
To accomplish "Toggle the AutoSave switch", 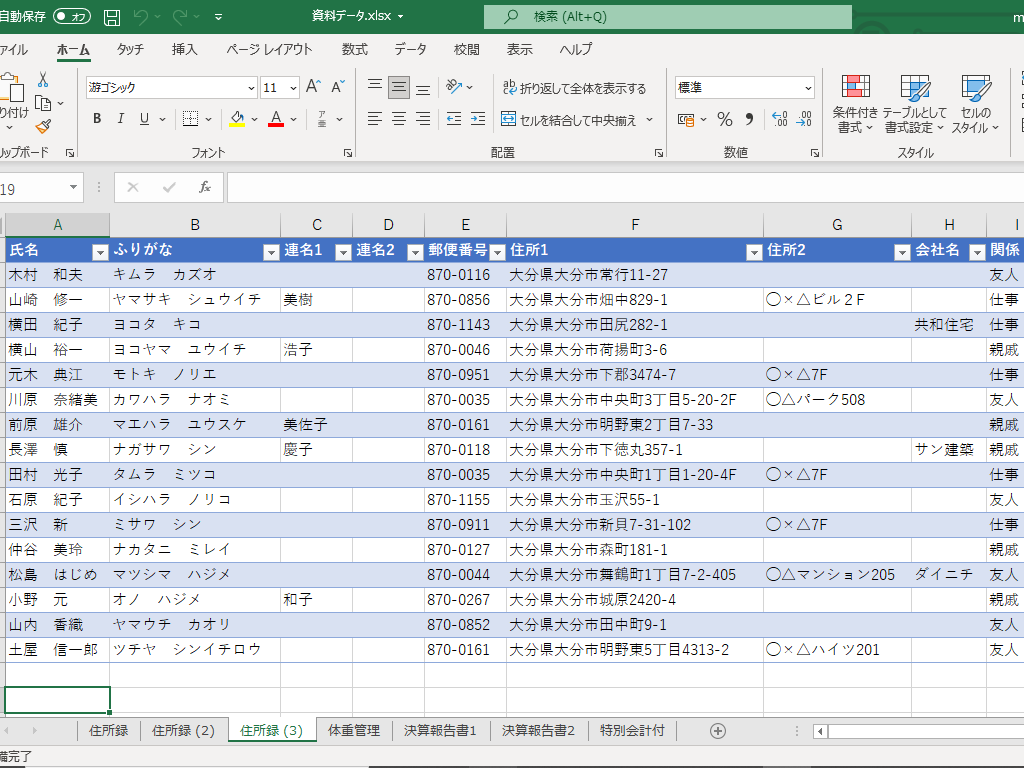I will 72,16.
